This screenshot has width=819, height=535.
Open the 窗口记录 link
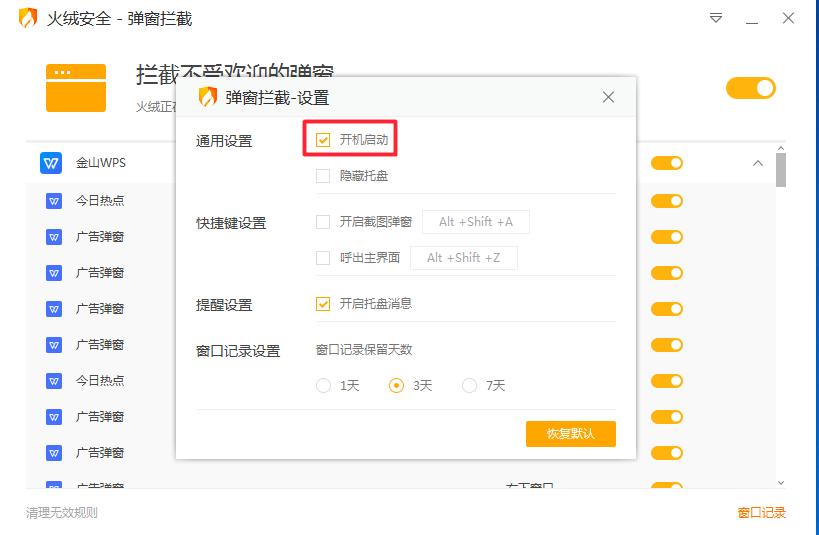tap(762, 513)
